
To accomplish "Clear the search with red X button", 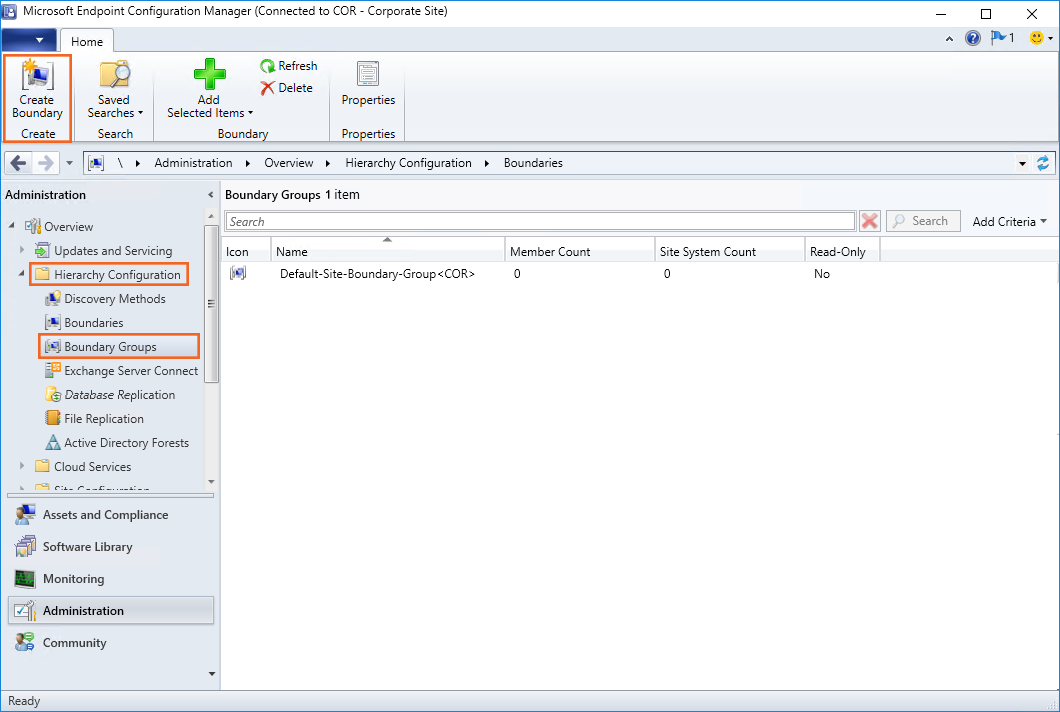I will (870, 221).
